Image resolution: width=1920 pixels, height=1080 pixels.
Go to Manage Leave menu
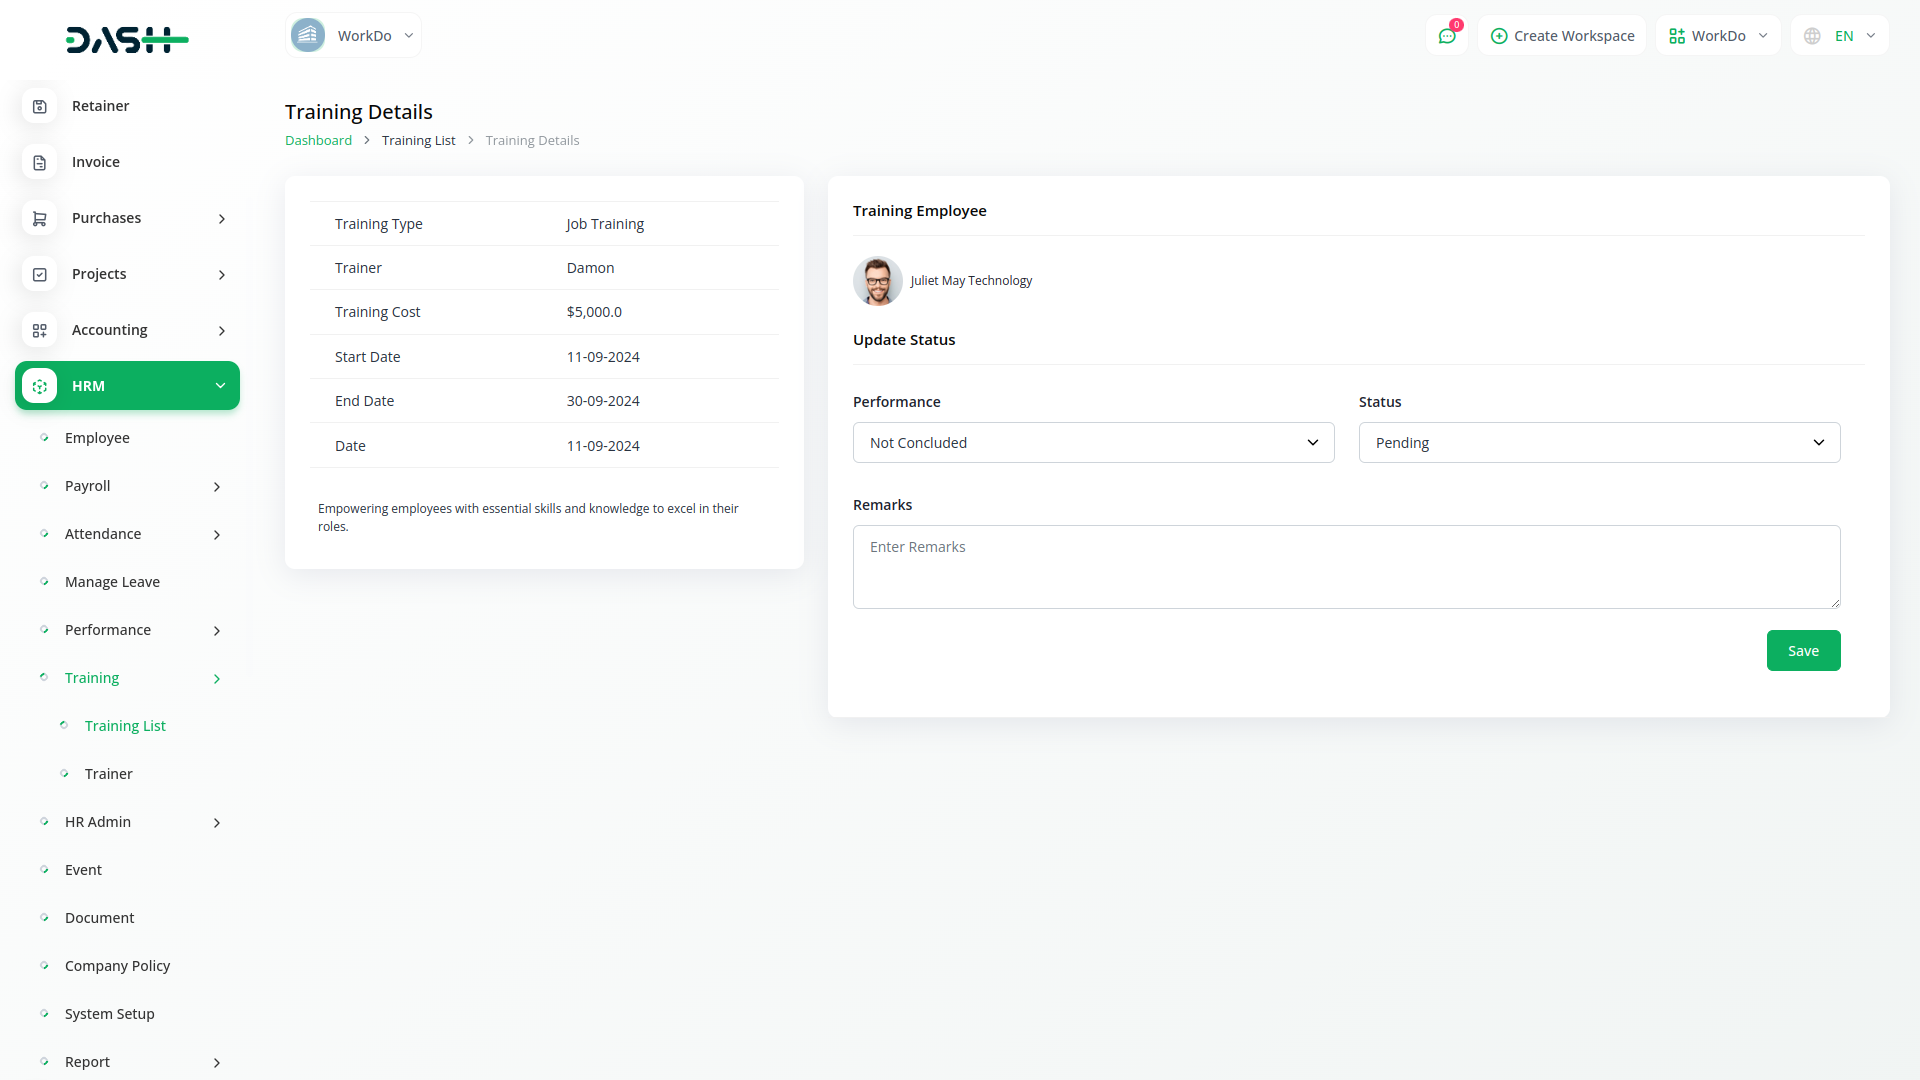click(x=112, y=582)
